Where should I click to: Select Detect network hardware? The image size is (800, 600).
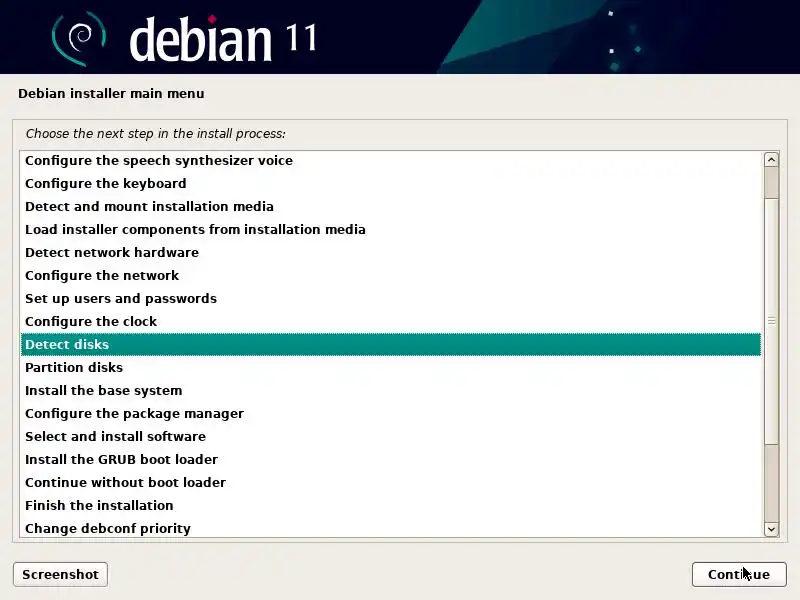point(391,252)
